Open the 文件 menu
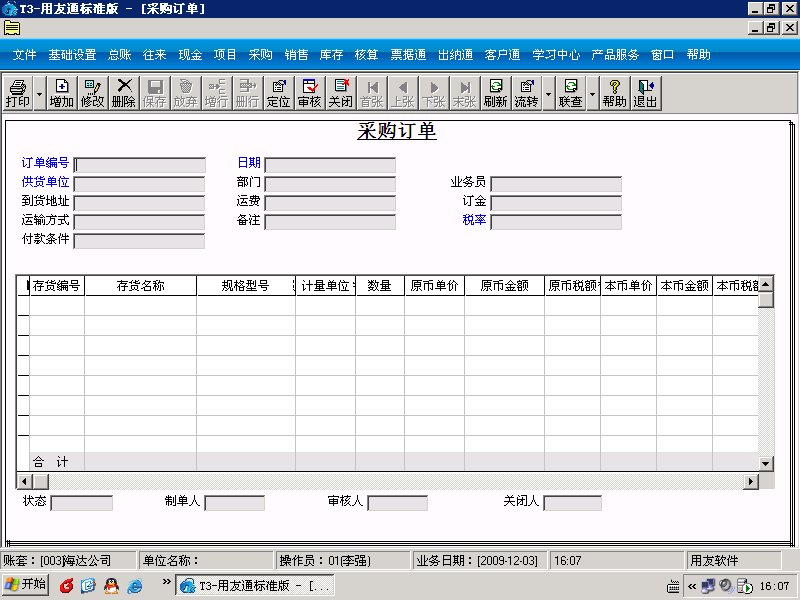 (x=24, y=55)
